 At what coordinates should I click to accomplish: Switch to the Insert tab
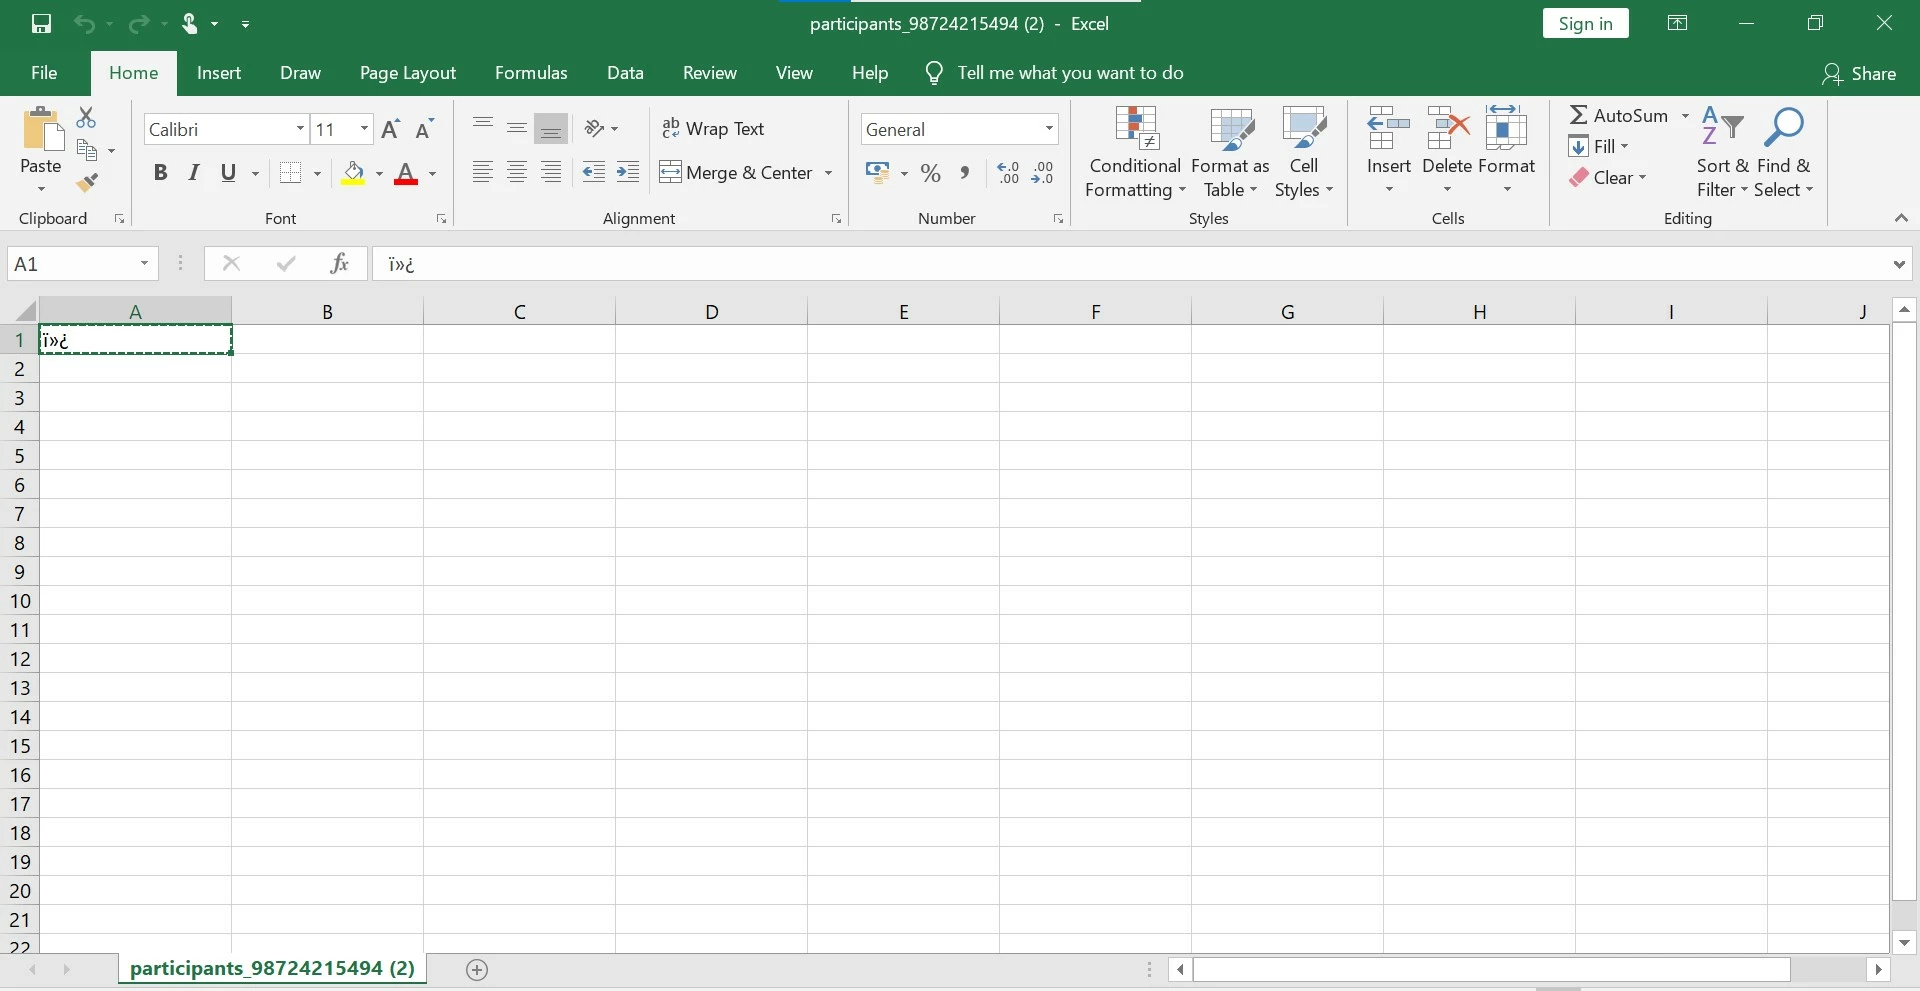[219, 73]
